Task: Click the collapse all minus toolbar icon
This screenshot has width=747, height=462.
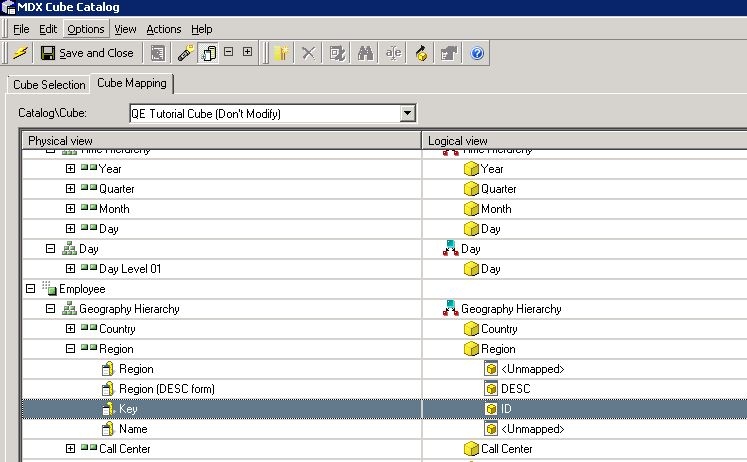Action: [x=229, y=52]
